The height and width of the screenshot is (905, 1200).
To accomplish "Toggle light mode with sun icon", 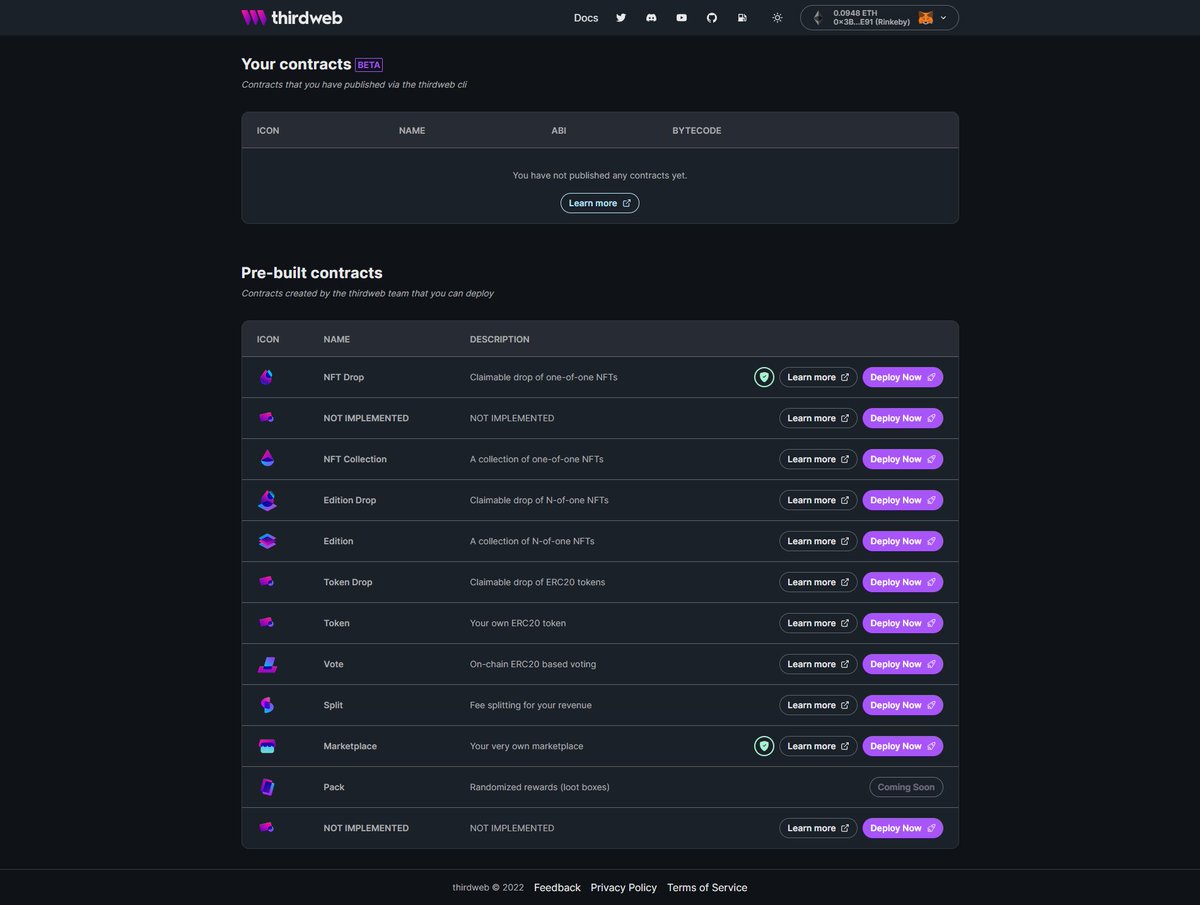I will (x=777, y=18).
